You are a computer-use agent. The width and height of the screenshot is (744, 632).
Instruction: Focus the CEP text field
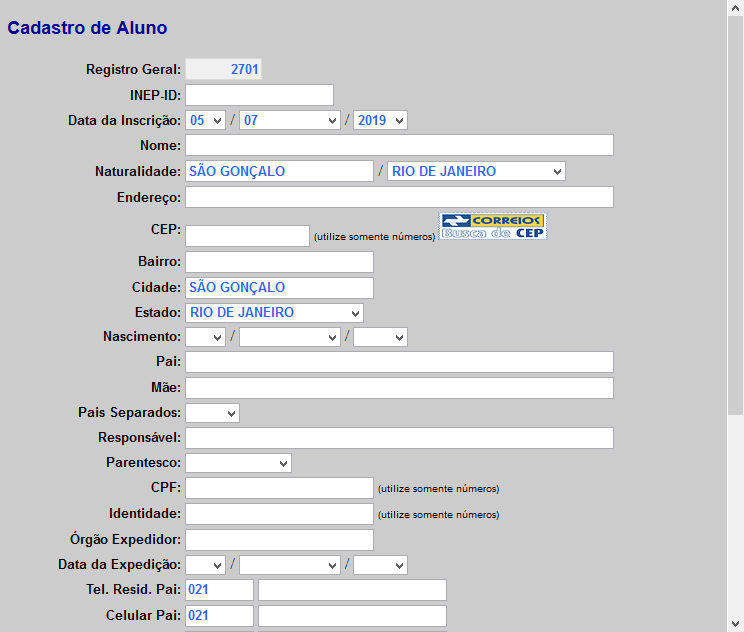click(x=247, y=236)
